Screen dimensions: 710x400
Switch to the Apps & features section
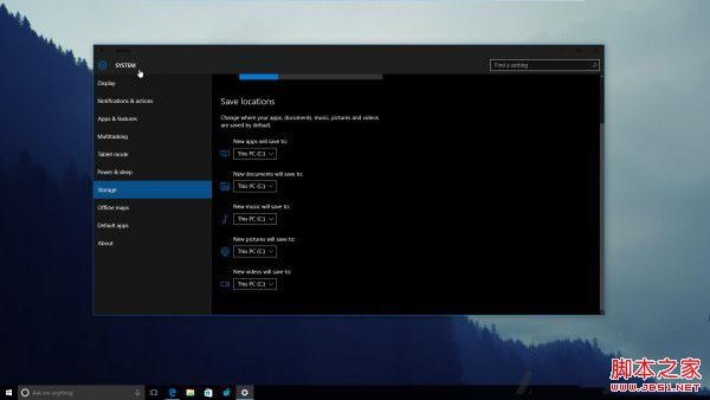click(x=117, y=119)
